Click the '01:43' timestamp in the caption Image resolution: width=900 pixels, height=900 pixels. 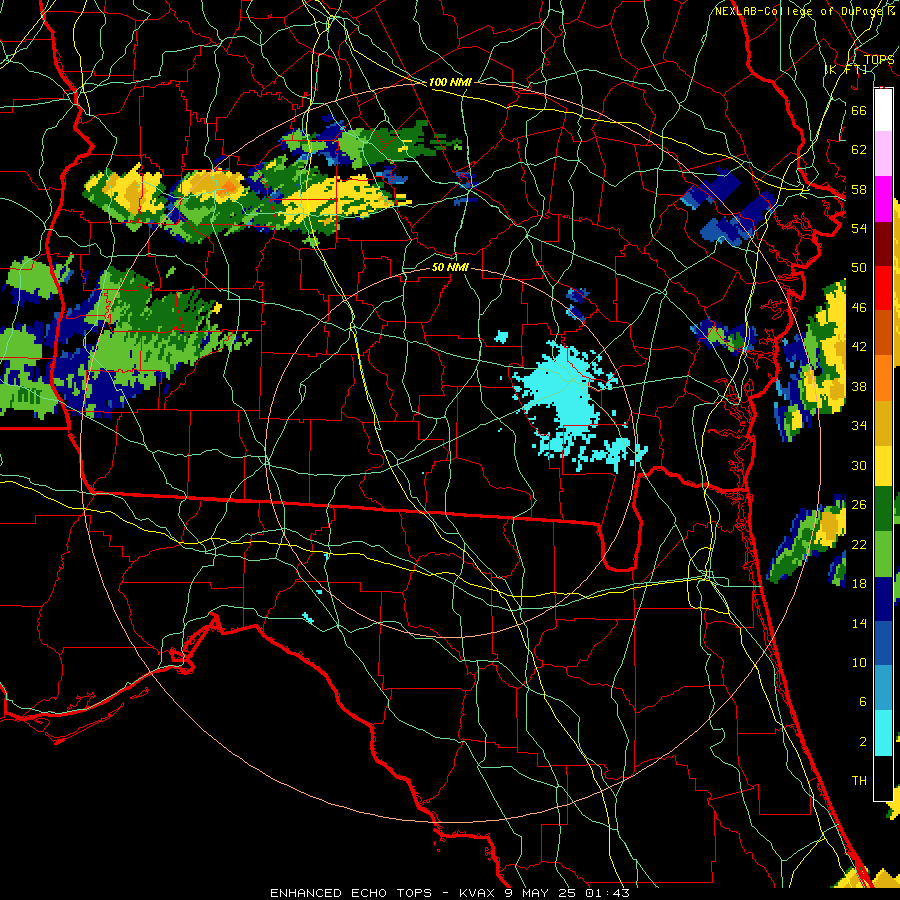pos(607,893)
